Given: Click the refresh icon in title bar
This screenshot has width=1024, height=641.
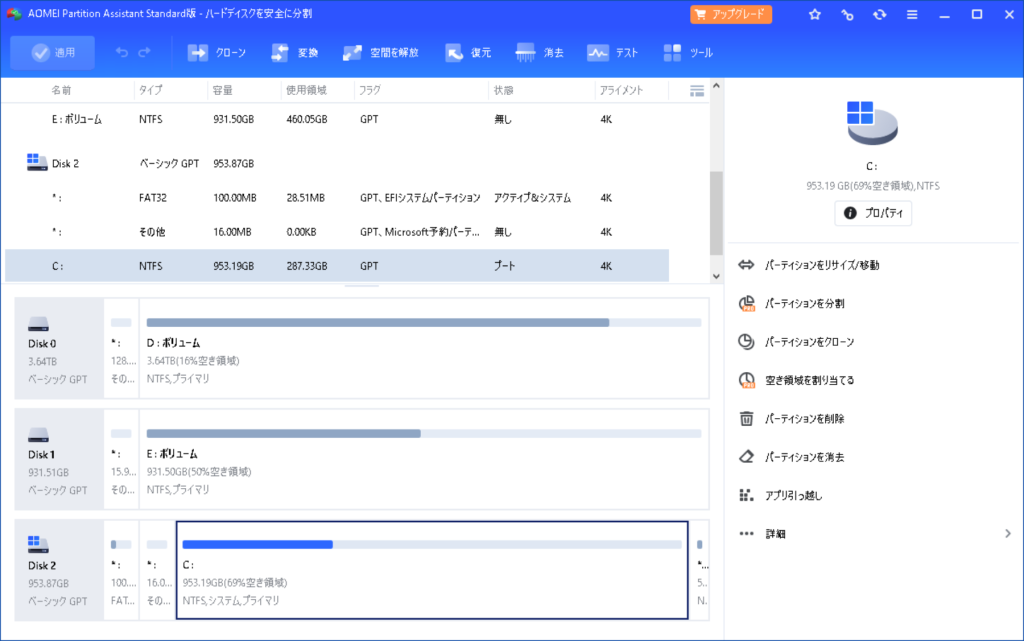Looking at the screenshot, I should tap(880, 14).
